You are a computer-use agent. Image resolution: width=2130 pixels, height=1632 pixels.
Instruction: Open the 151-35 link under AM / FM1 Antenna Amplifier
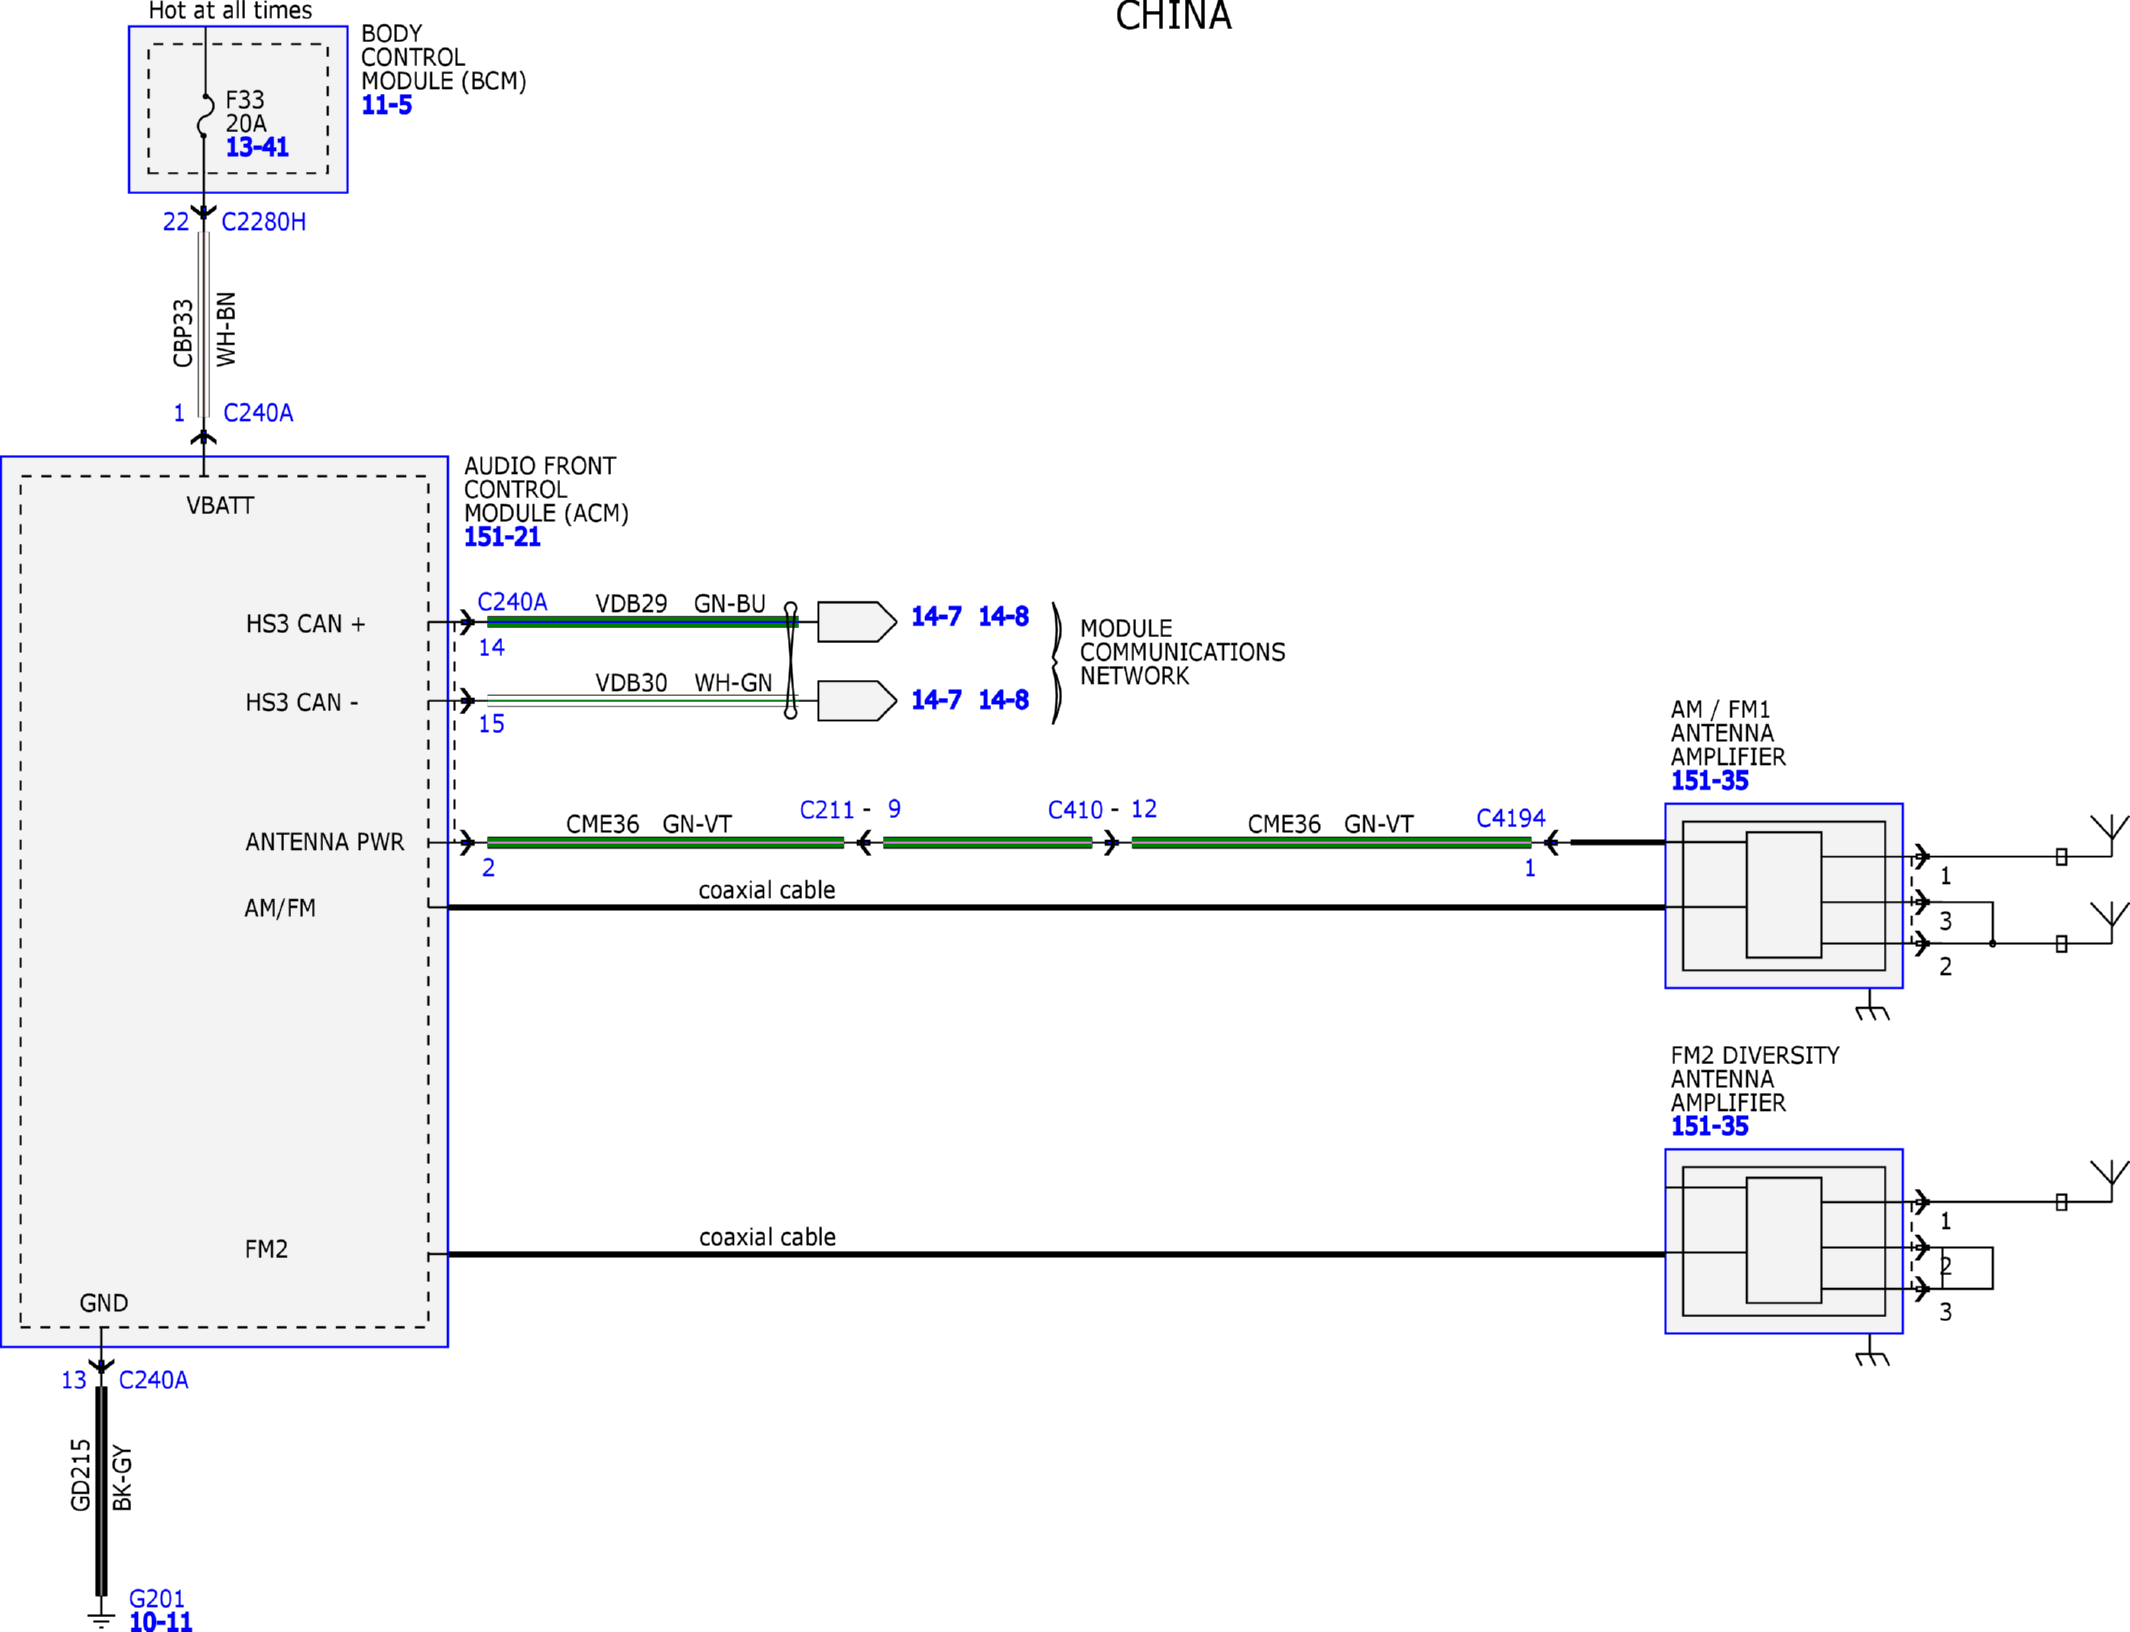pyautogui.click(x=1709, y=781)
